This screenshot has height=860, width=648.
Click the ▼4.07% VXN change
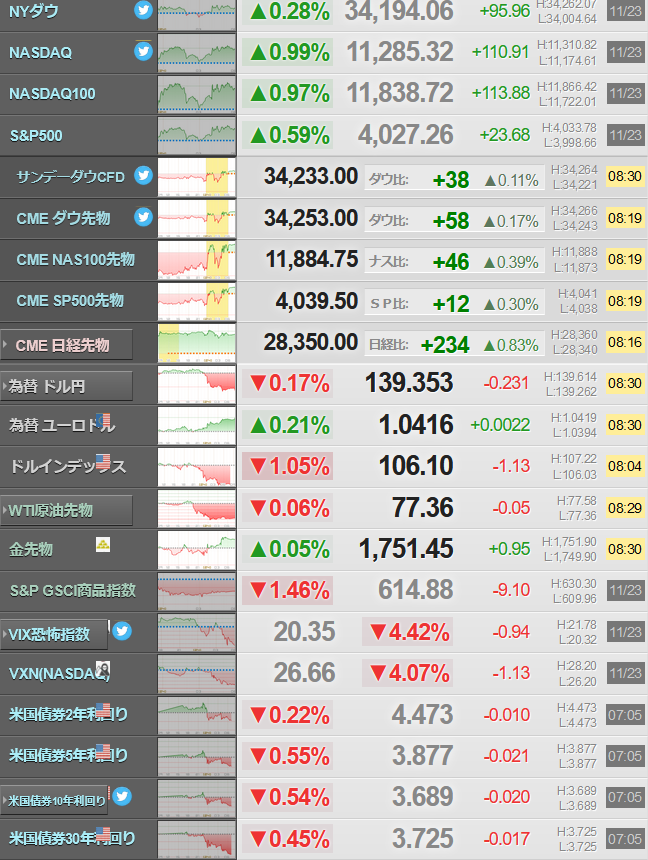point(409,673)
